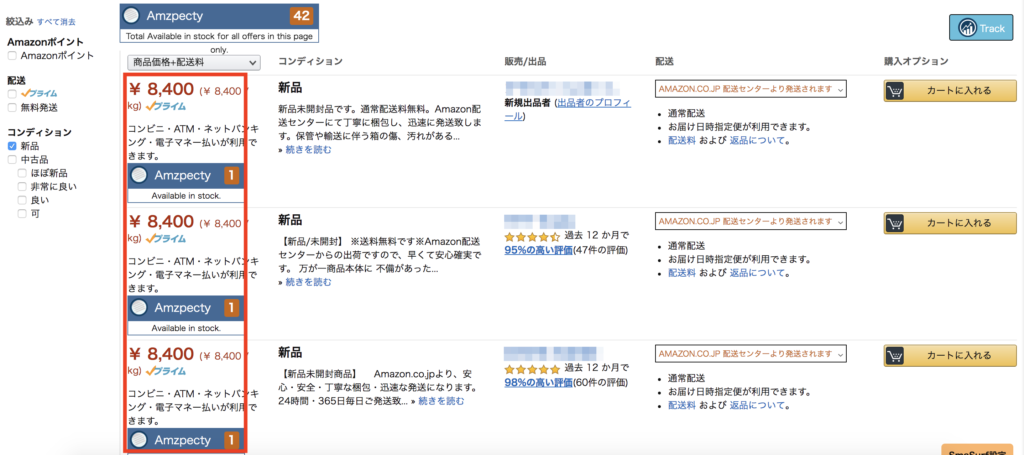
Task: Tick the 無料発送 shipping checkbox
Action: click(12, 107)
